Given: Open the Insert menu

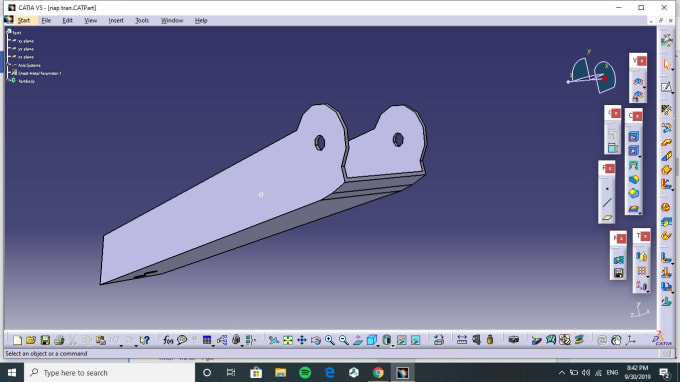Looking at the screenshot, I should click(116, 20).
